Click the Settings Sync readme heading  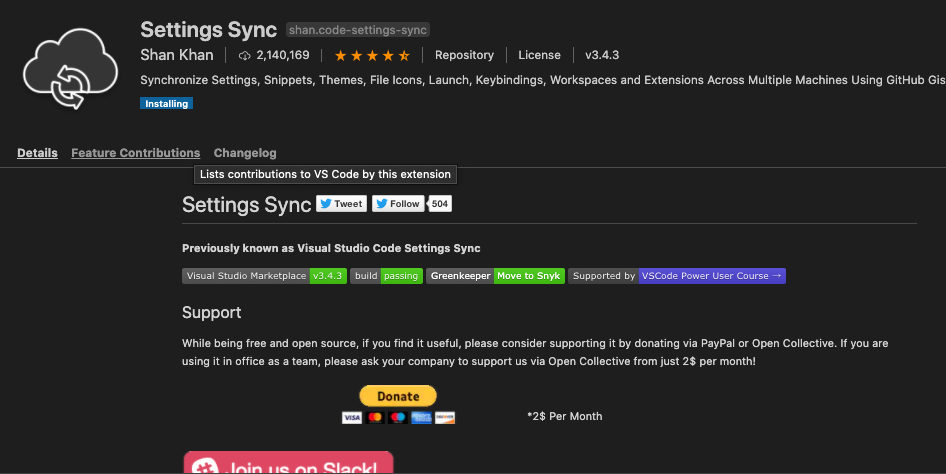(247, 204)
